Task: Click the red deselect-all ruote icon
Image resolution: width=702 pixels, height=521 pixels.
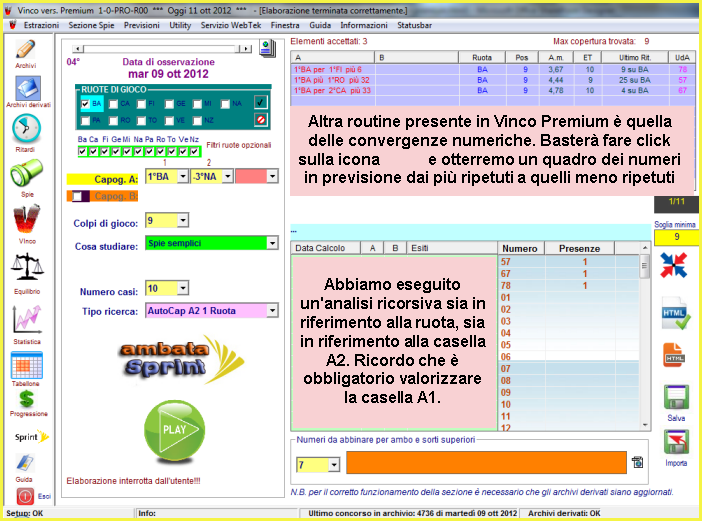Action: 261,120
